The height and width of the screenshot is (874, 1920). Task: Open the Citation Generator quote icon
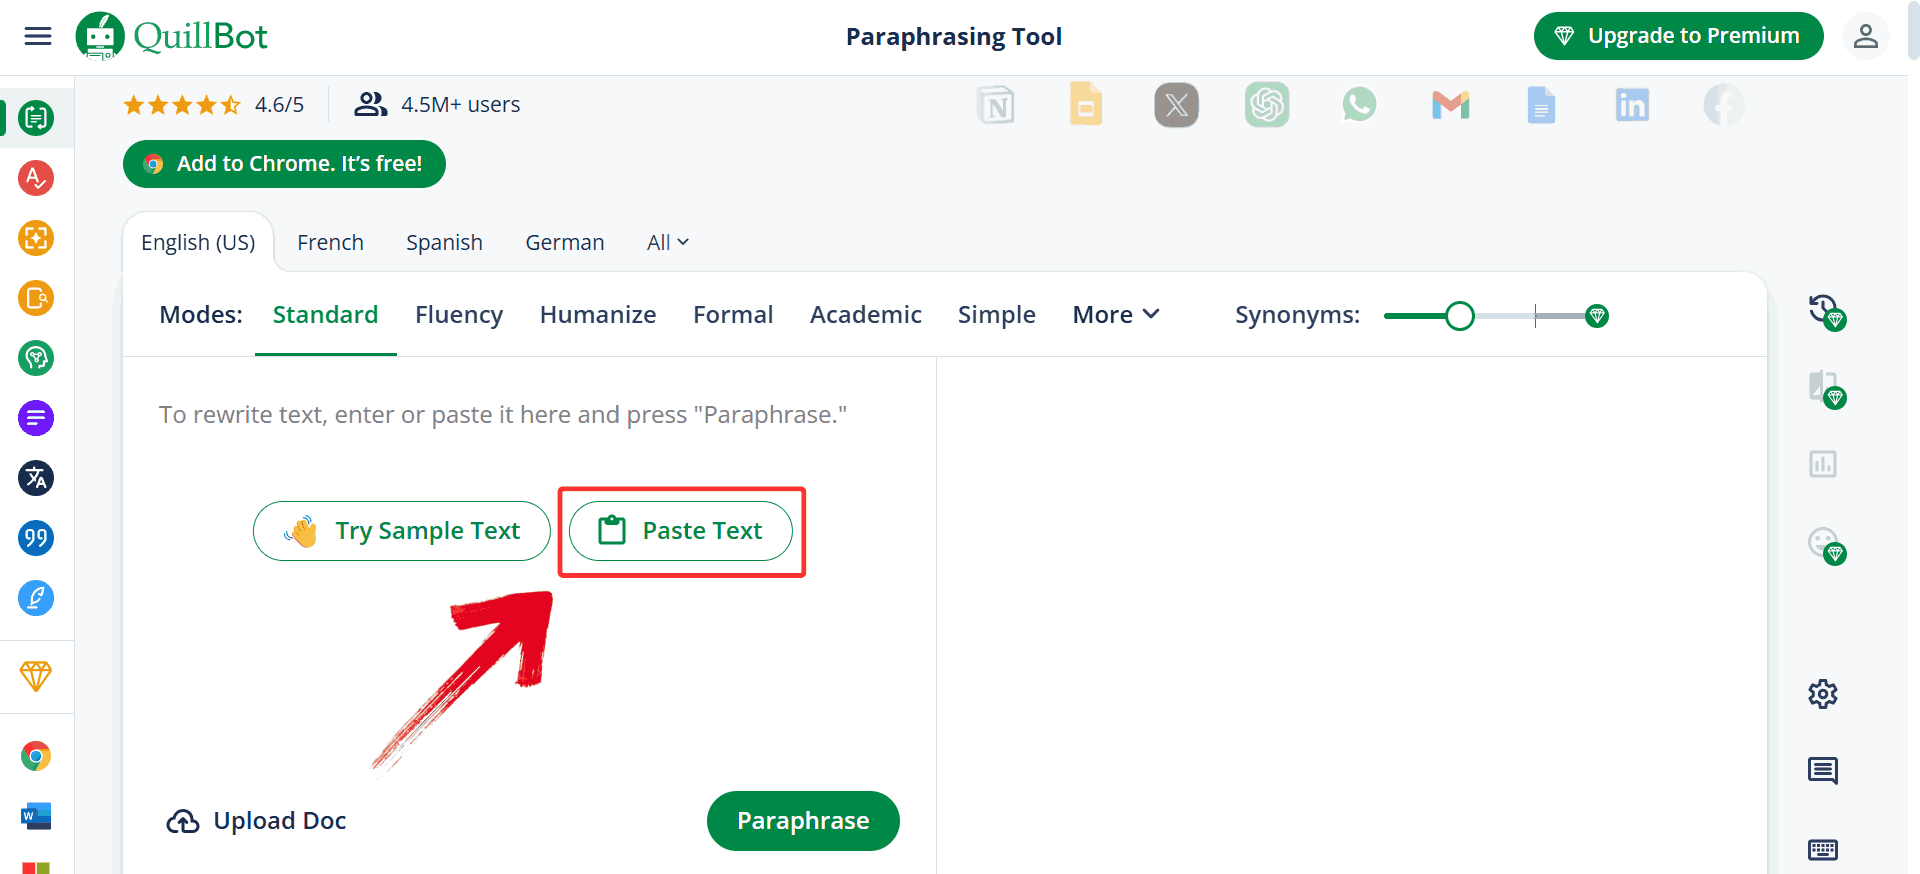[x=36, y=538]
